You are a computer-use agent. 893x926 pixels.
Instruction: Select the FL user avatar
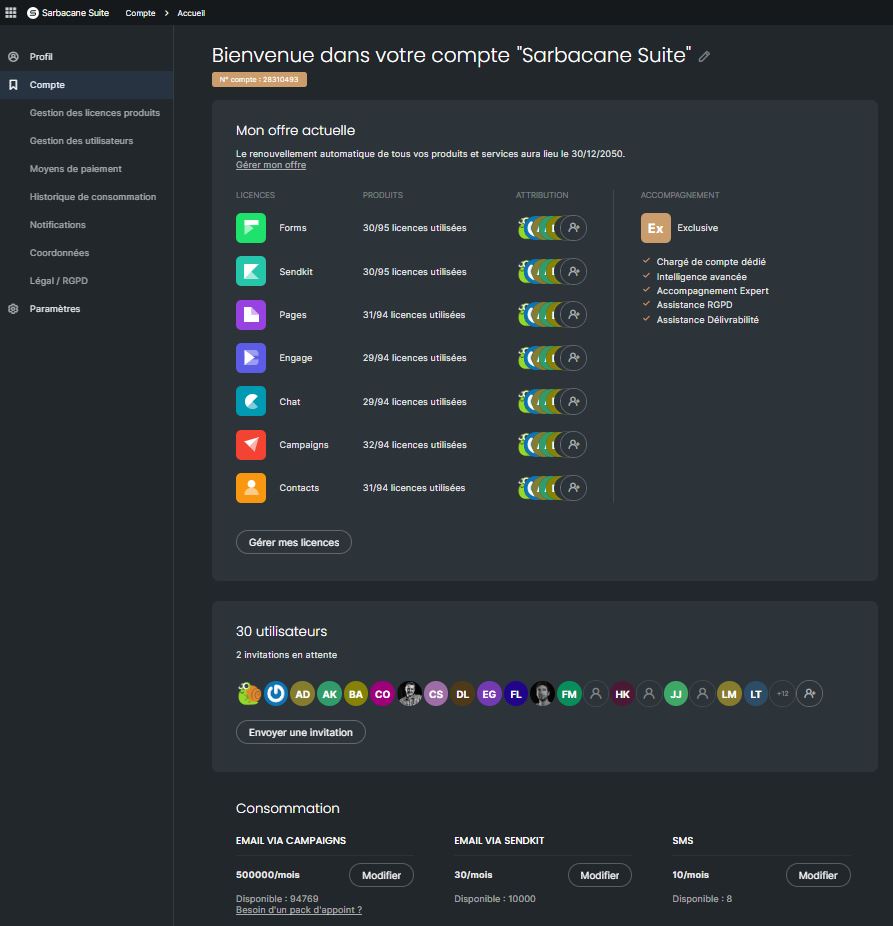coord(516,694)
